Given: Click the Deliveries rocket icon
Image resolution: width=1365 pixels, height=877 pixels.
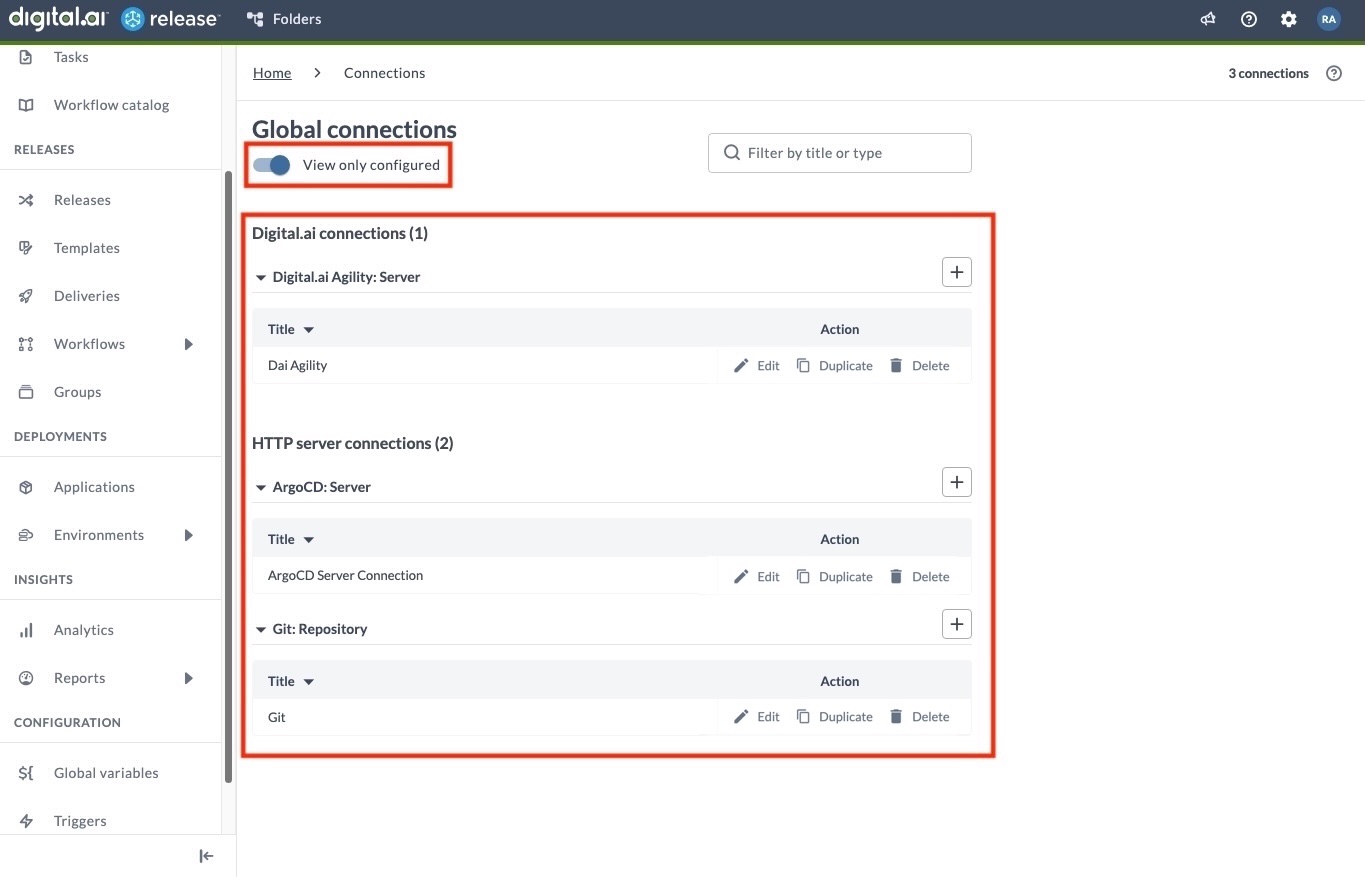Looking at the screenshot, I should tap(27, 296).
